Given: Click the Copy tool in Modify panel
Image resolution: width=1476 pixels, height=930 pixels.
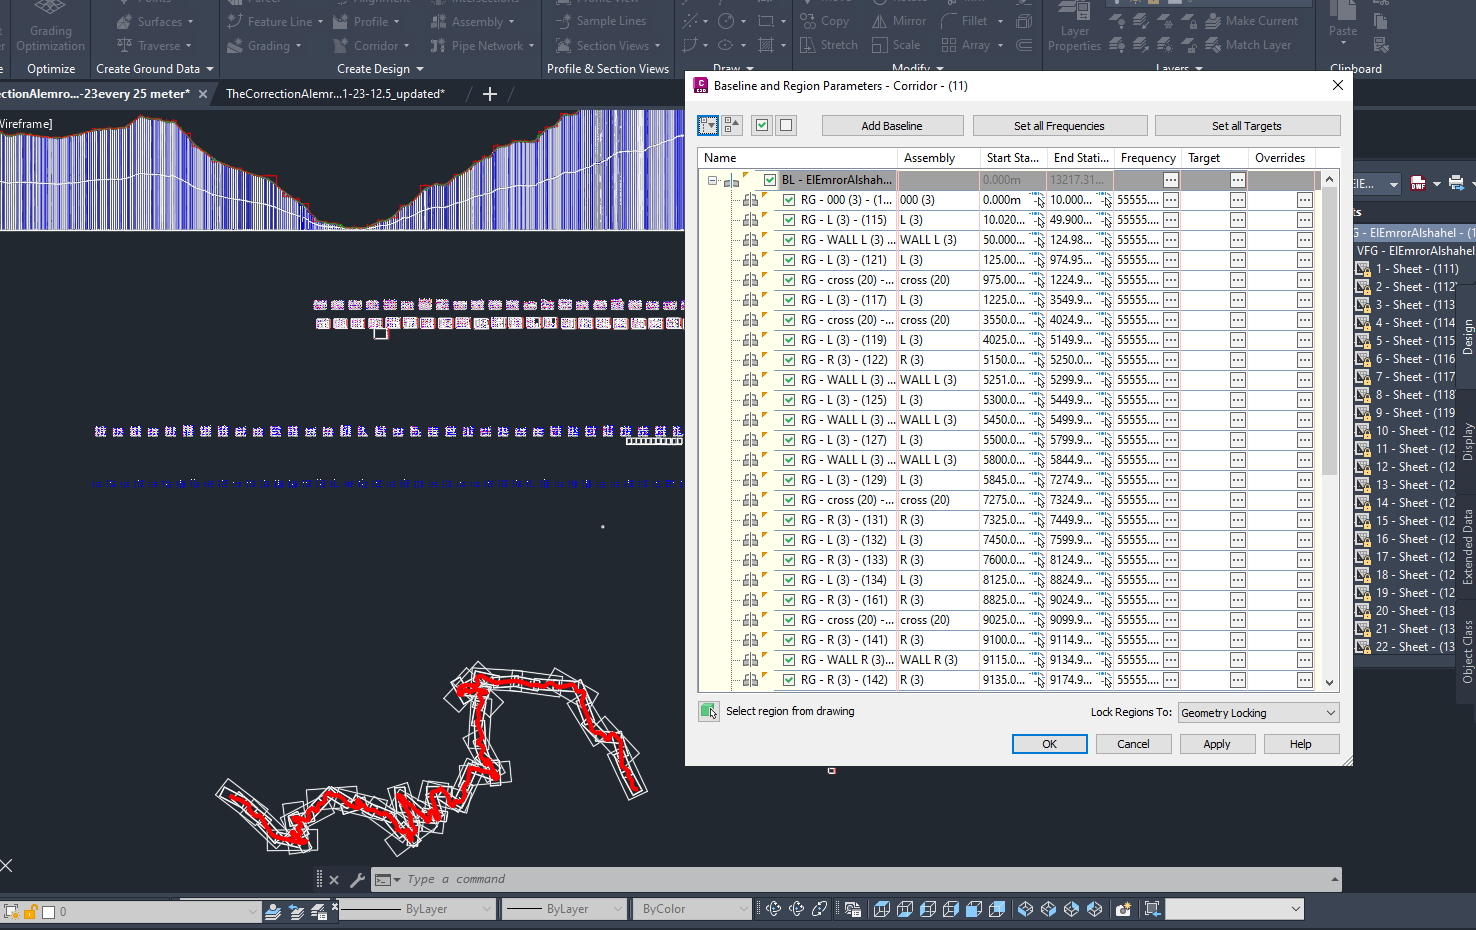Looking at the screenshot, I should pyautogui.click(x=825, y=21).
